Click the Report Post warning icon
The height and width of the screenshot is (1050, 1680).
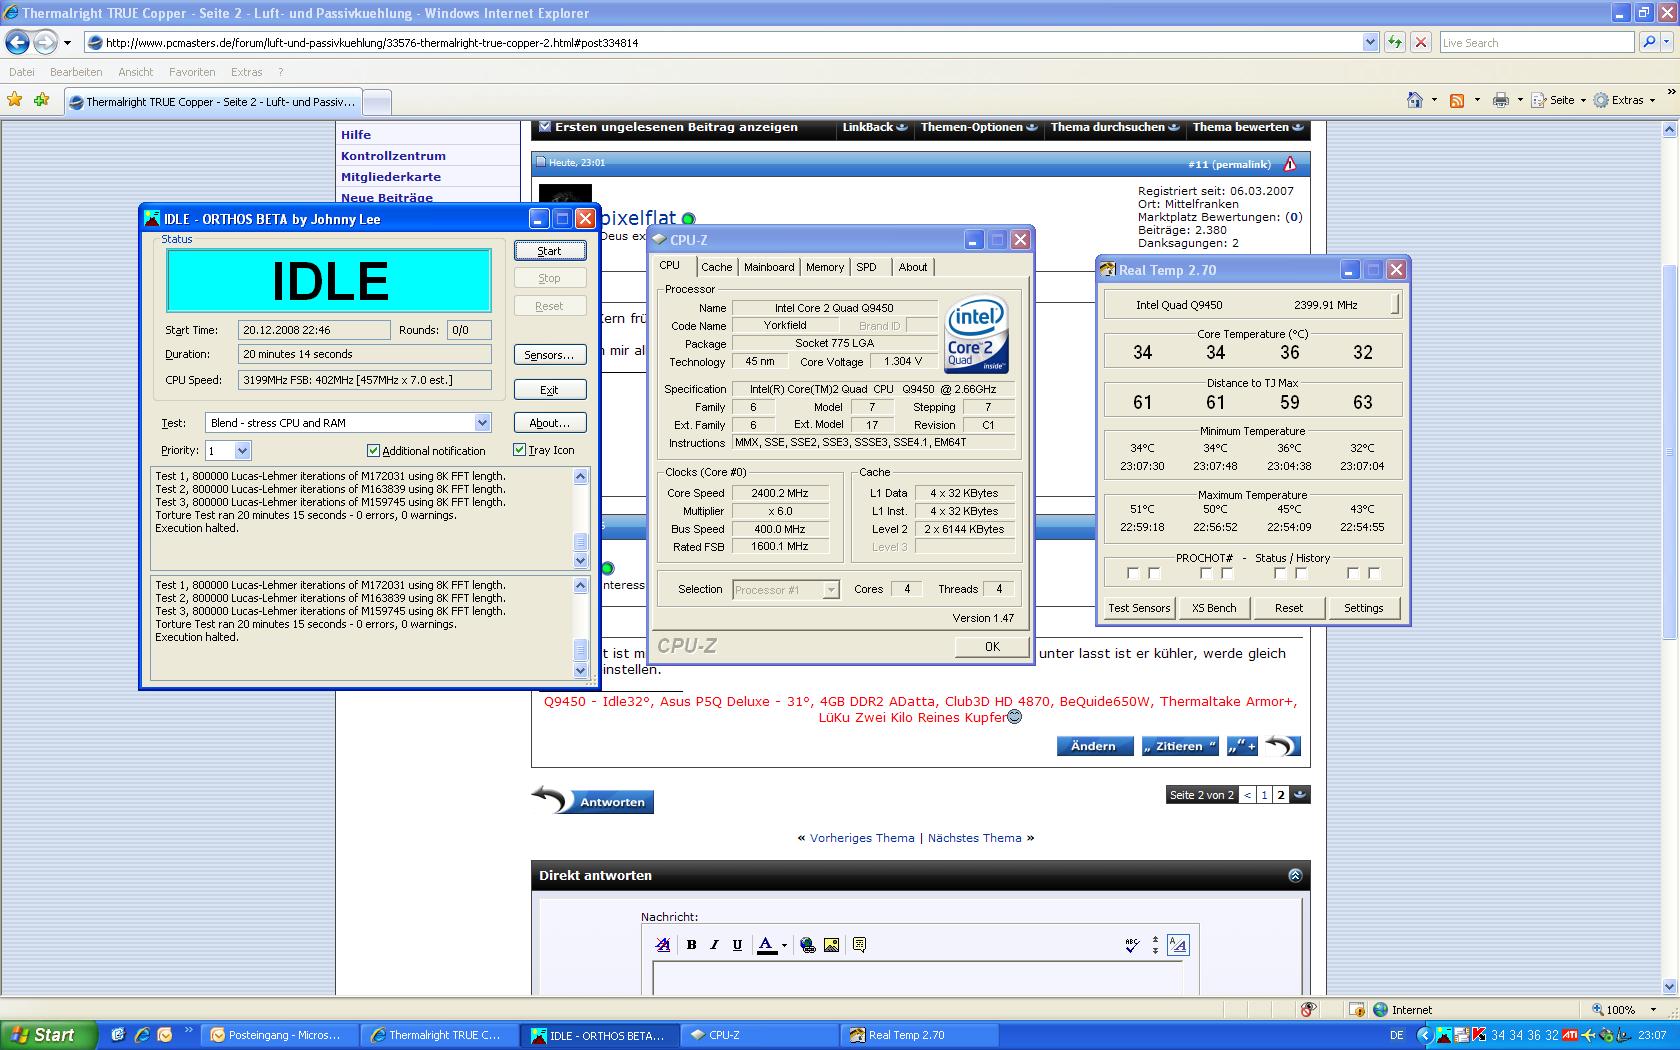[1290, 163]
